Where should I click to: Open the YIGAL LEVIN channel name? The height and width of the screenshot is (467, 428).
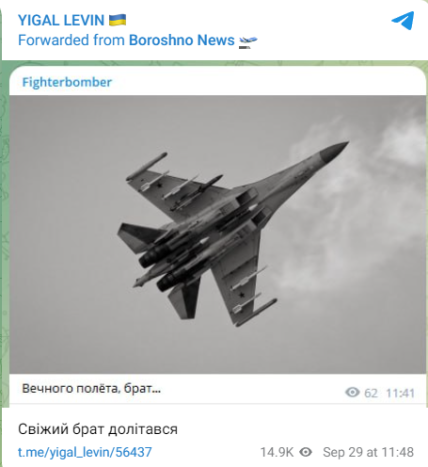point(61,20)
